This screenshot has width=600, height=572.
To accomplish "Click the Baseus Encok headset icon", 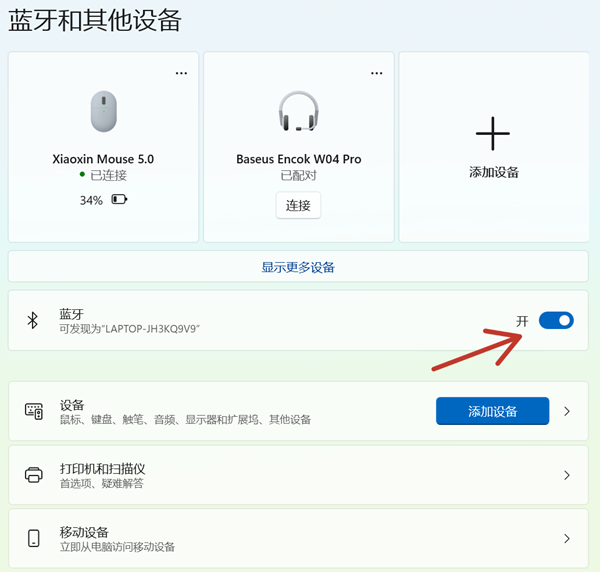I will pyautogui.click(x=298, y=111).
